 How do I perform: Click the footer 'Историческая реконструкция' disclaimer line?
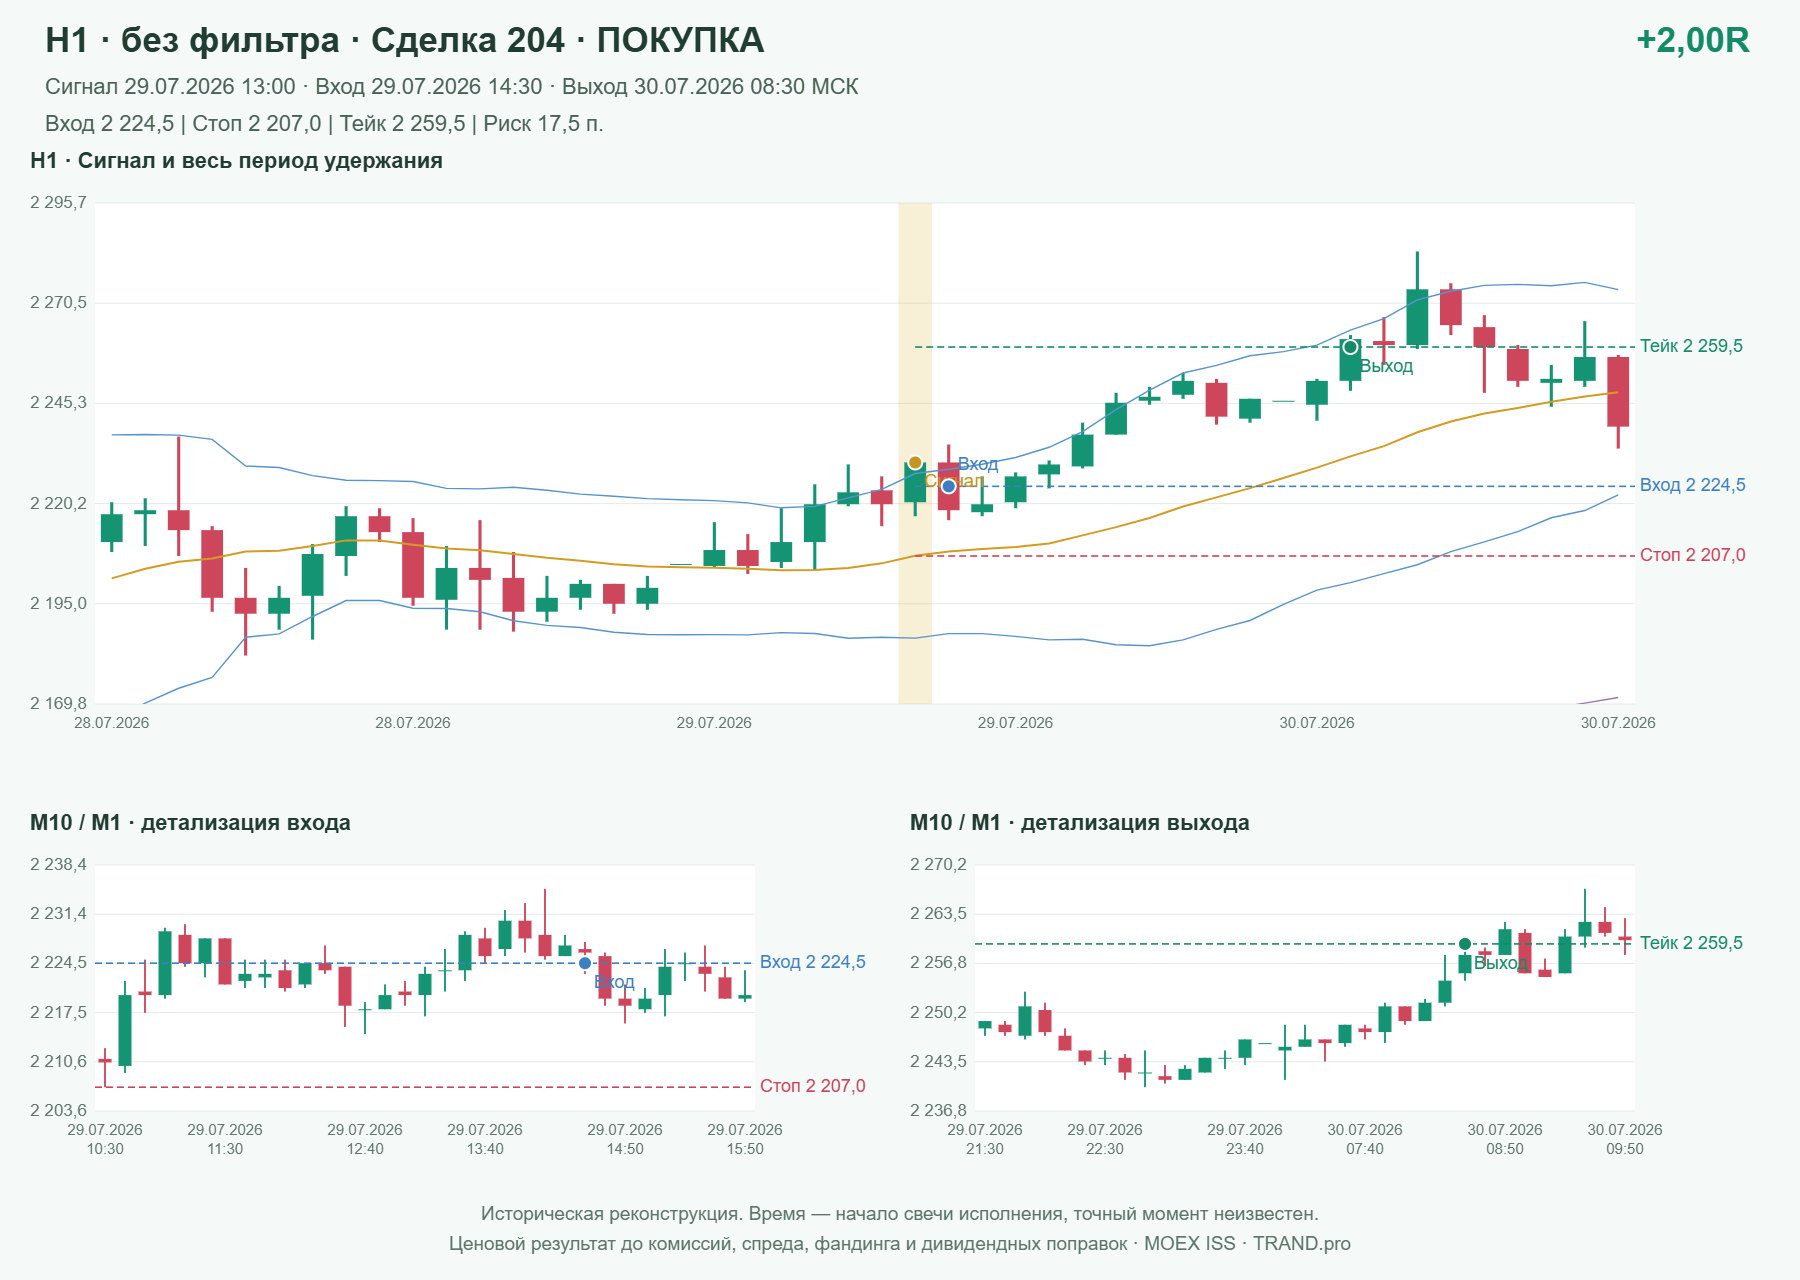coord(900,1214)
